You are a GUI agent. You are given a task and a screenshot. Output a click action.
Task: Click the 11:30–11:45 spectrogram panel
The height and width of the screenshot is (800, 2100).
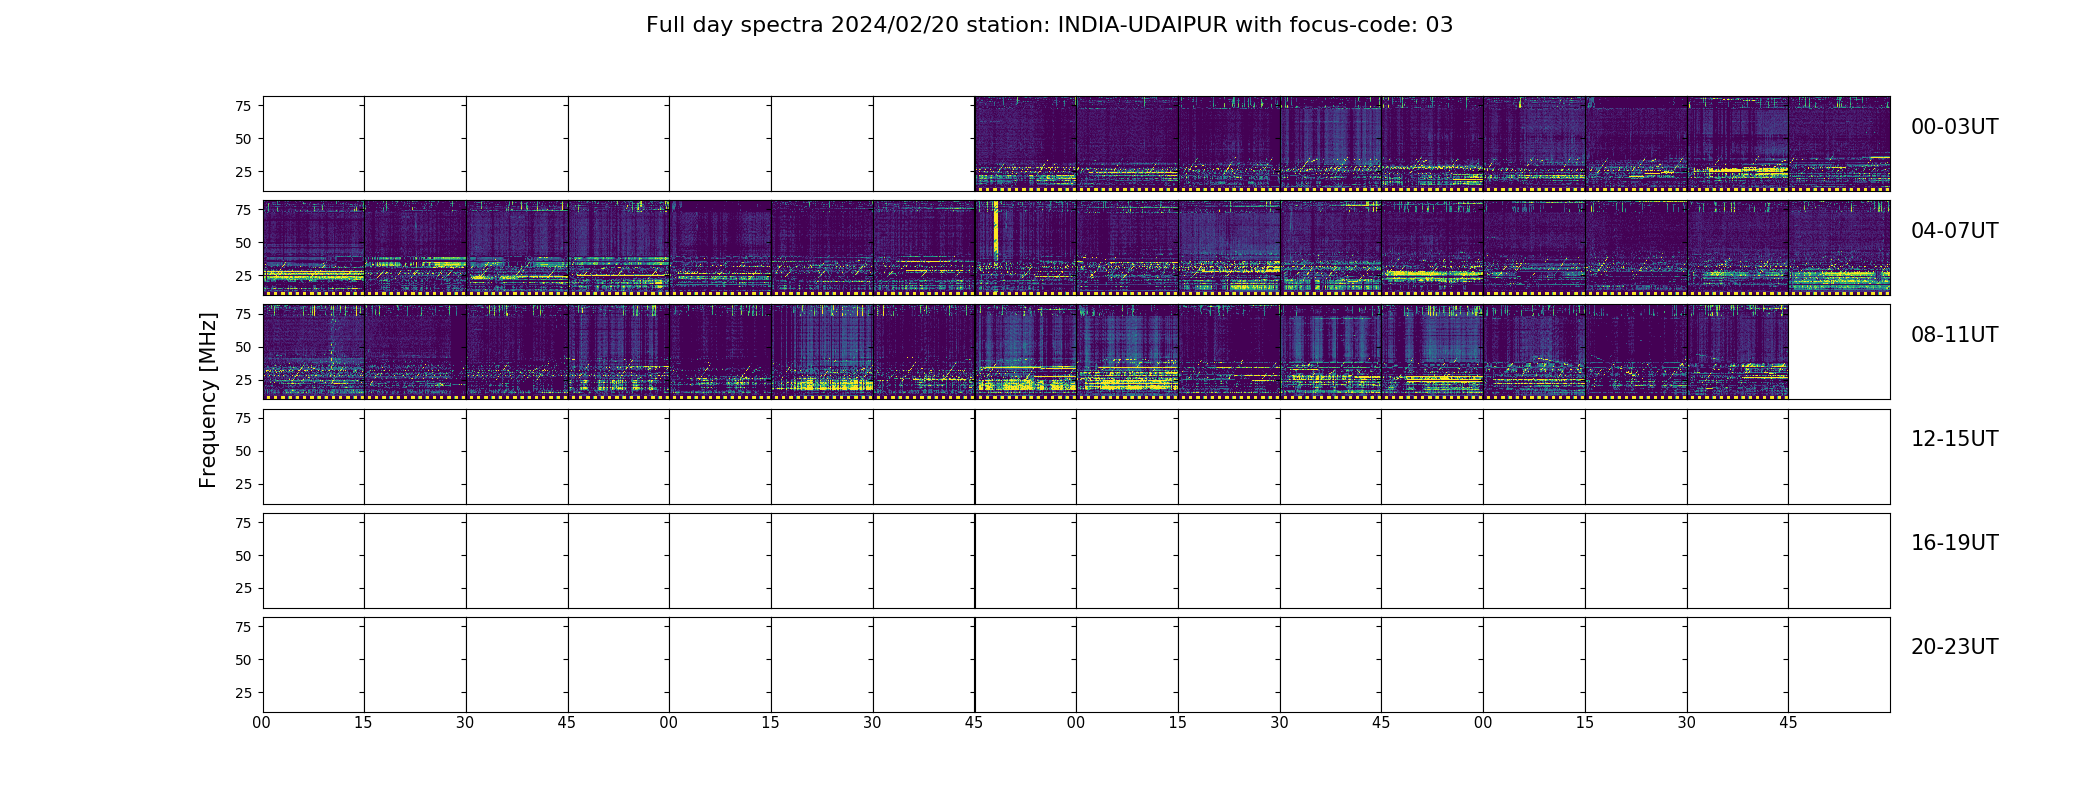(x=1738, y=352)
